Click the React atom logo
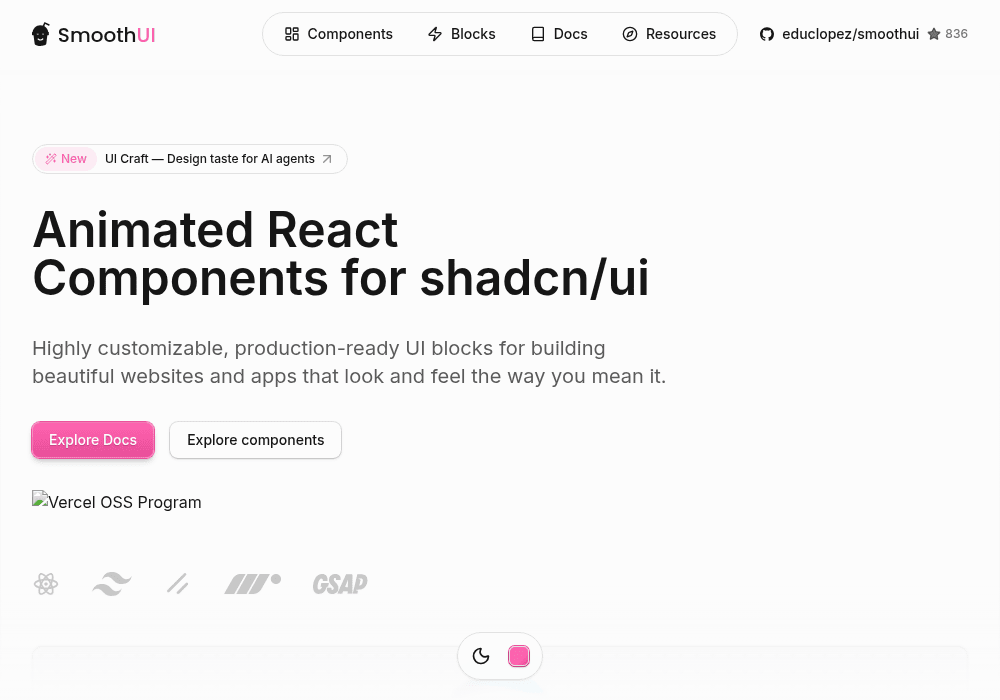Viewport: 1000px width, 700px height. point(46,584)
